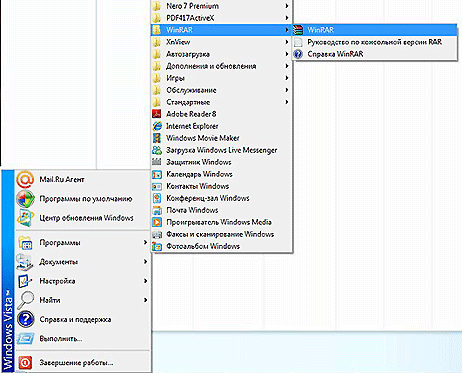Expand the Найти submenu arrow
Viewport: 462px width, 373px height.
click(x=145, y=300)
